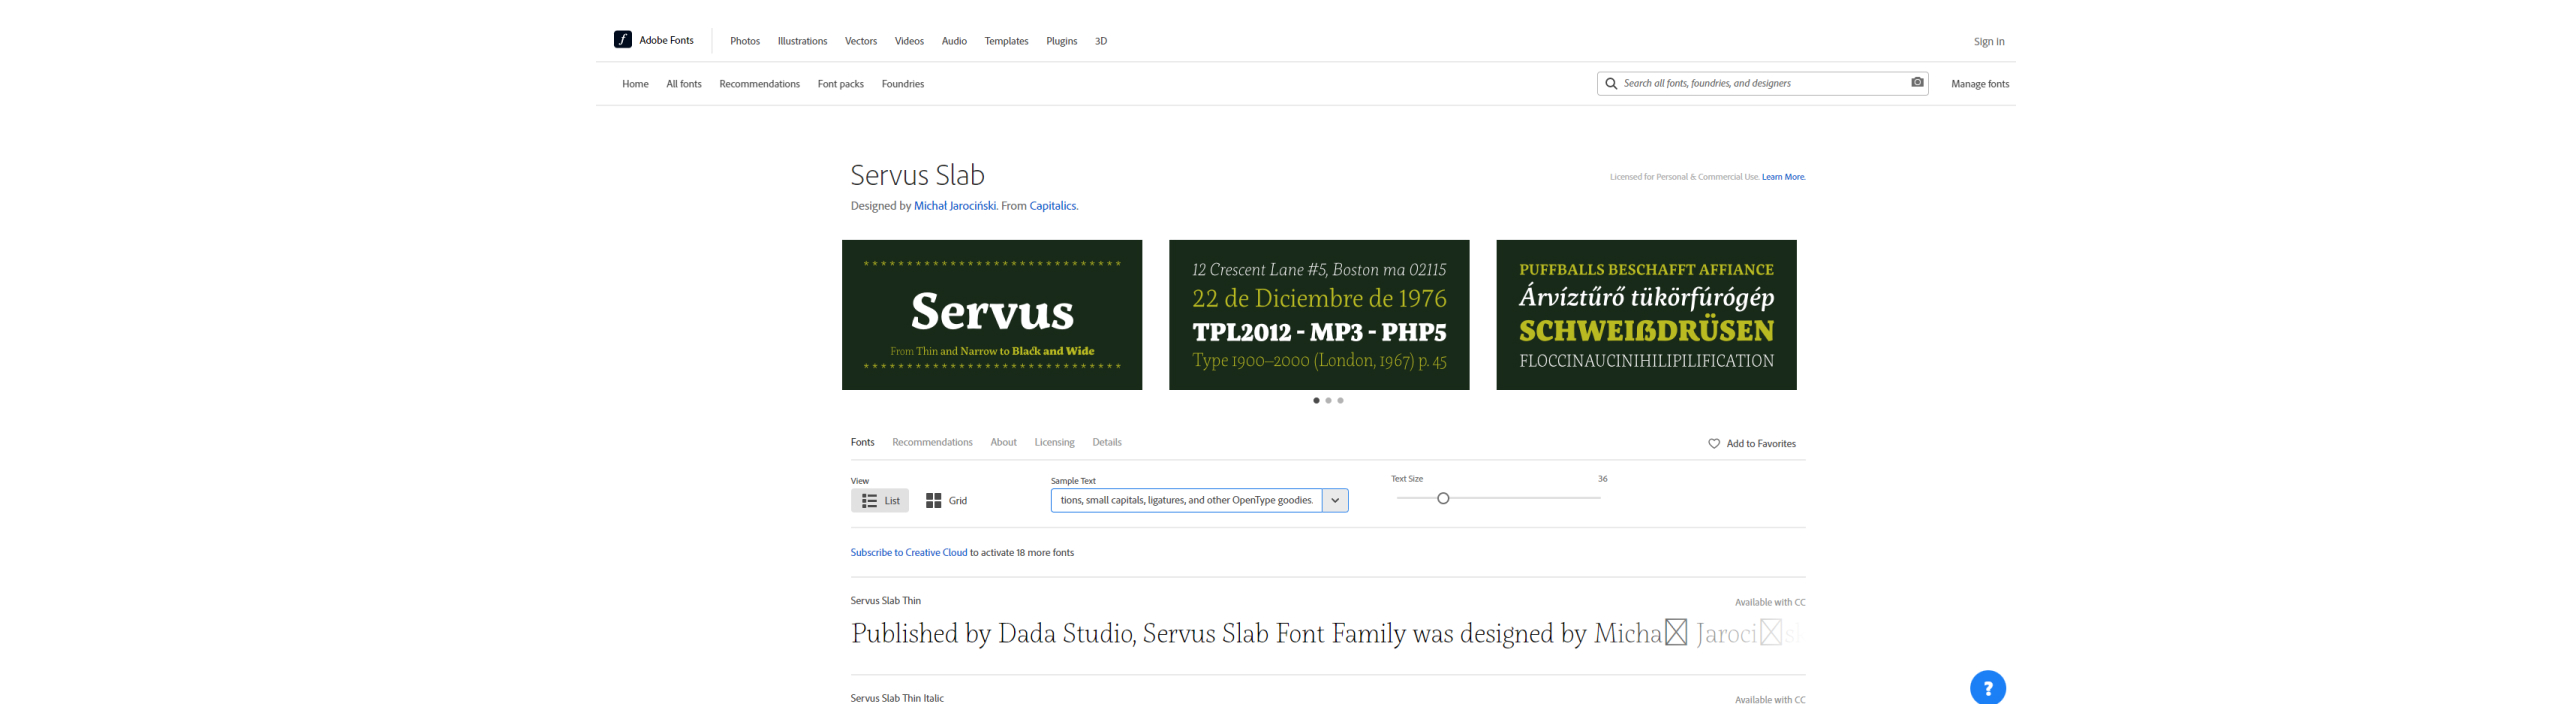Viewport: 2560px width, 724px height.
Task: Click Servus Slab Thin font name
Action: tap(885, 601)
